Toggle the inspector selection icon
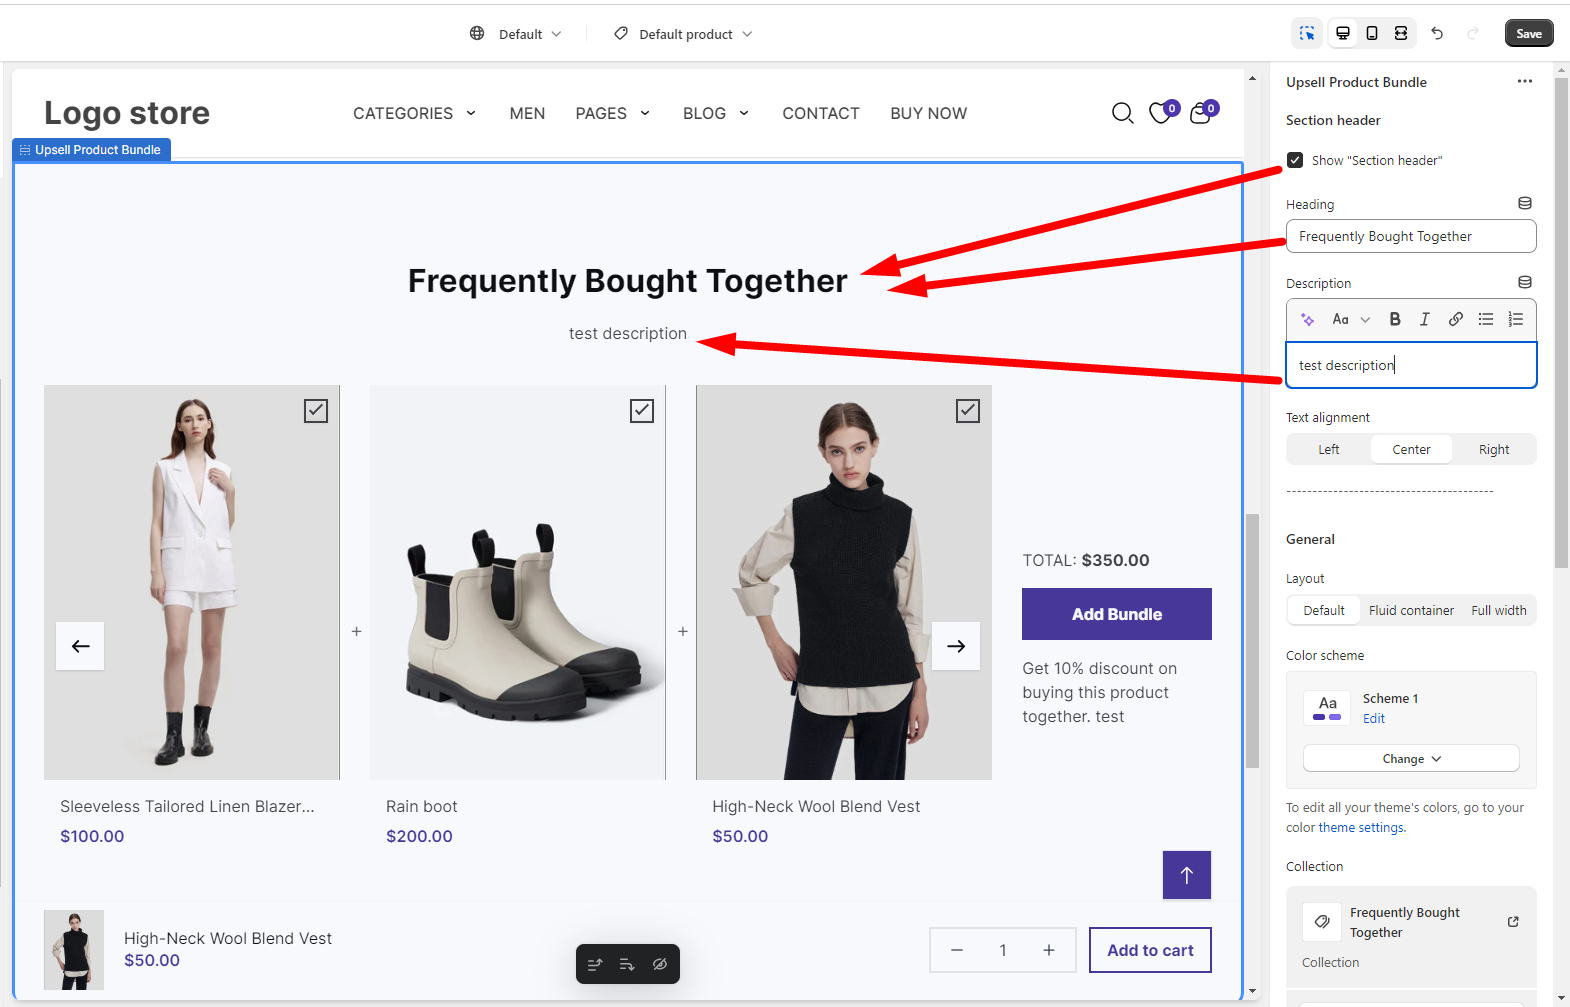This screenshot has width=1570, height=1007. click(x=1307, y=33)
